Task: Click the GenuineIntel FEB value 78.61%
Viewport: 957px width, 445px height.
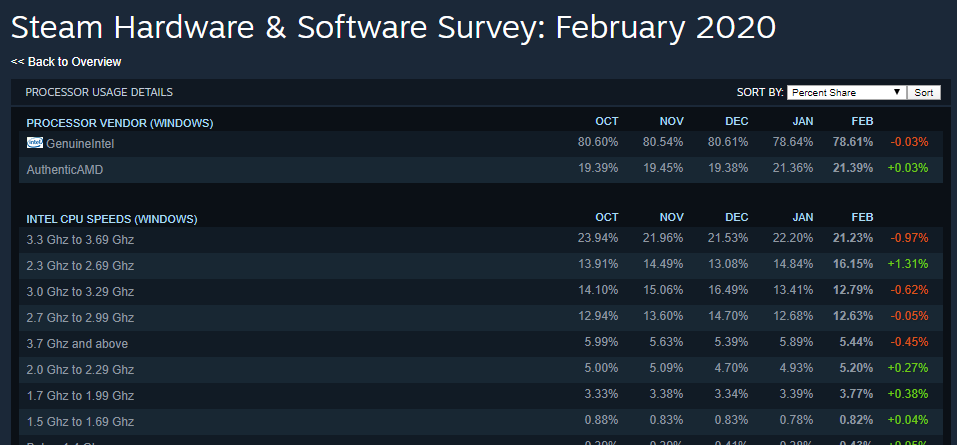Action: tap(852, 143)
